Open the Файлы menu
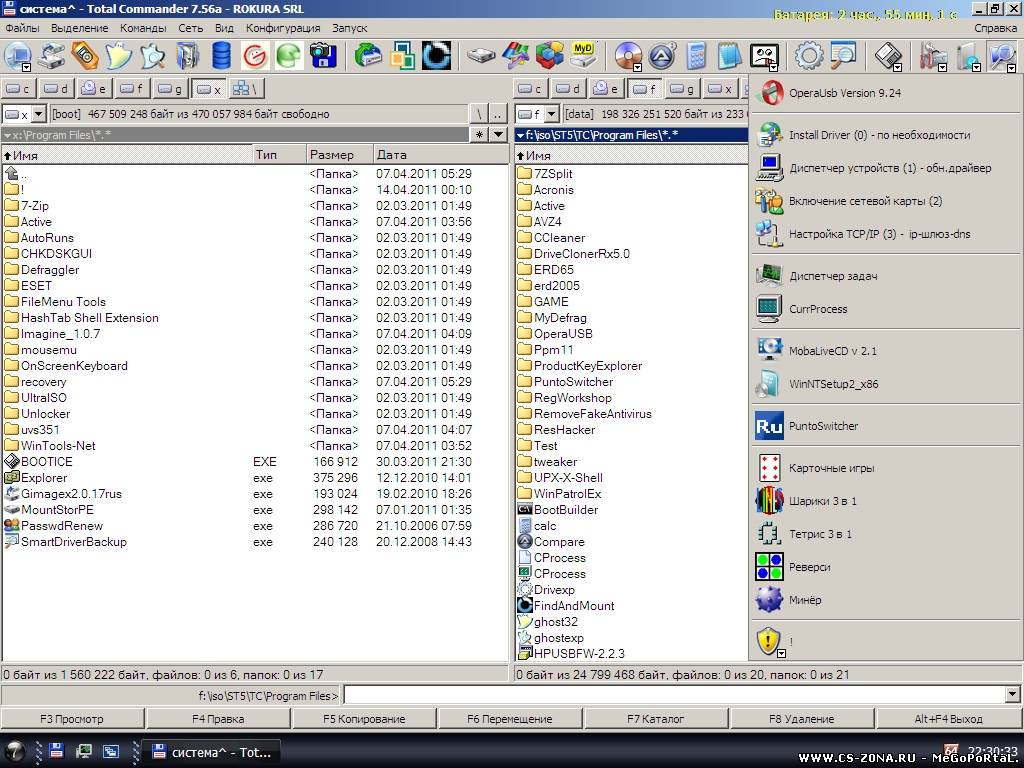The width and height of the screenshot is (1024, 768). 22,28
